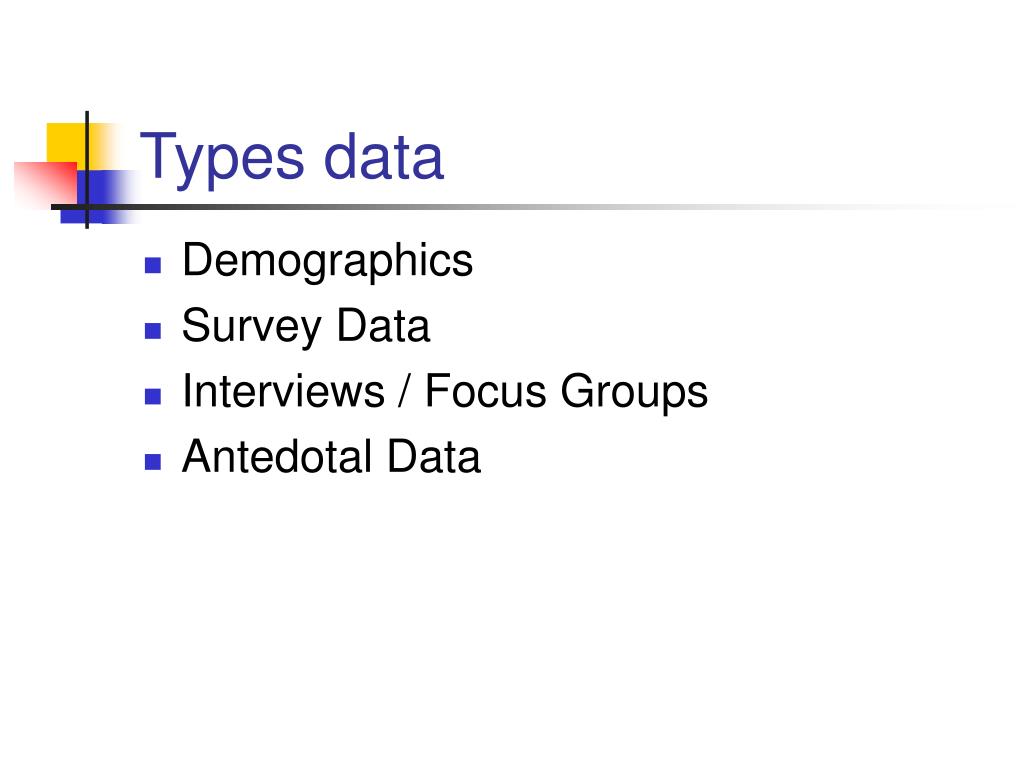The height and width of the screenshot is (768, 1024).
Task: Select the Survey Data bullet text
Action: click(x=306, y=327)
